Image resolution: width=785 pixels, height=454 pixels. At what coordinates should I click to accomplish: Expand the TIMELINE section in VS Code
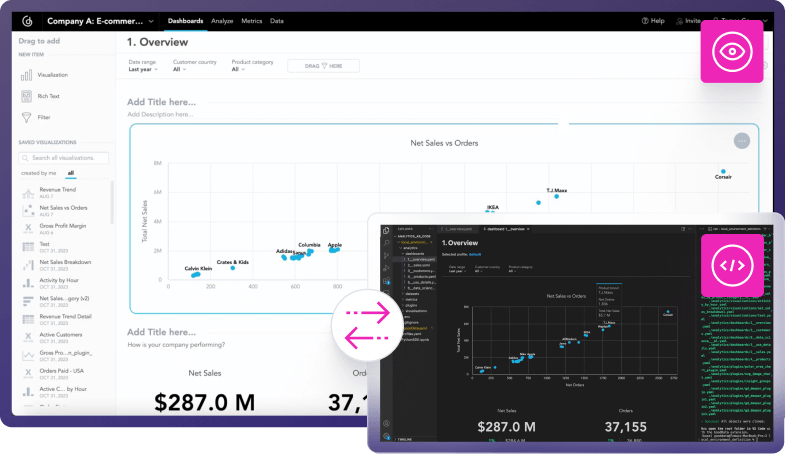point(404,439)
